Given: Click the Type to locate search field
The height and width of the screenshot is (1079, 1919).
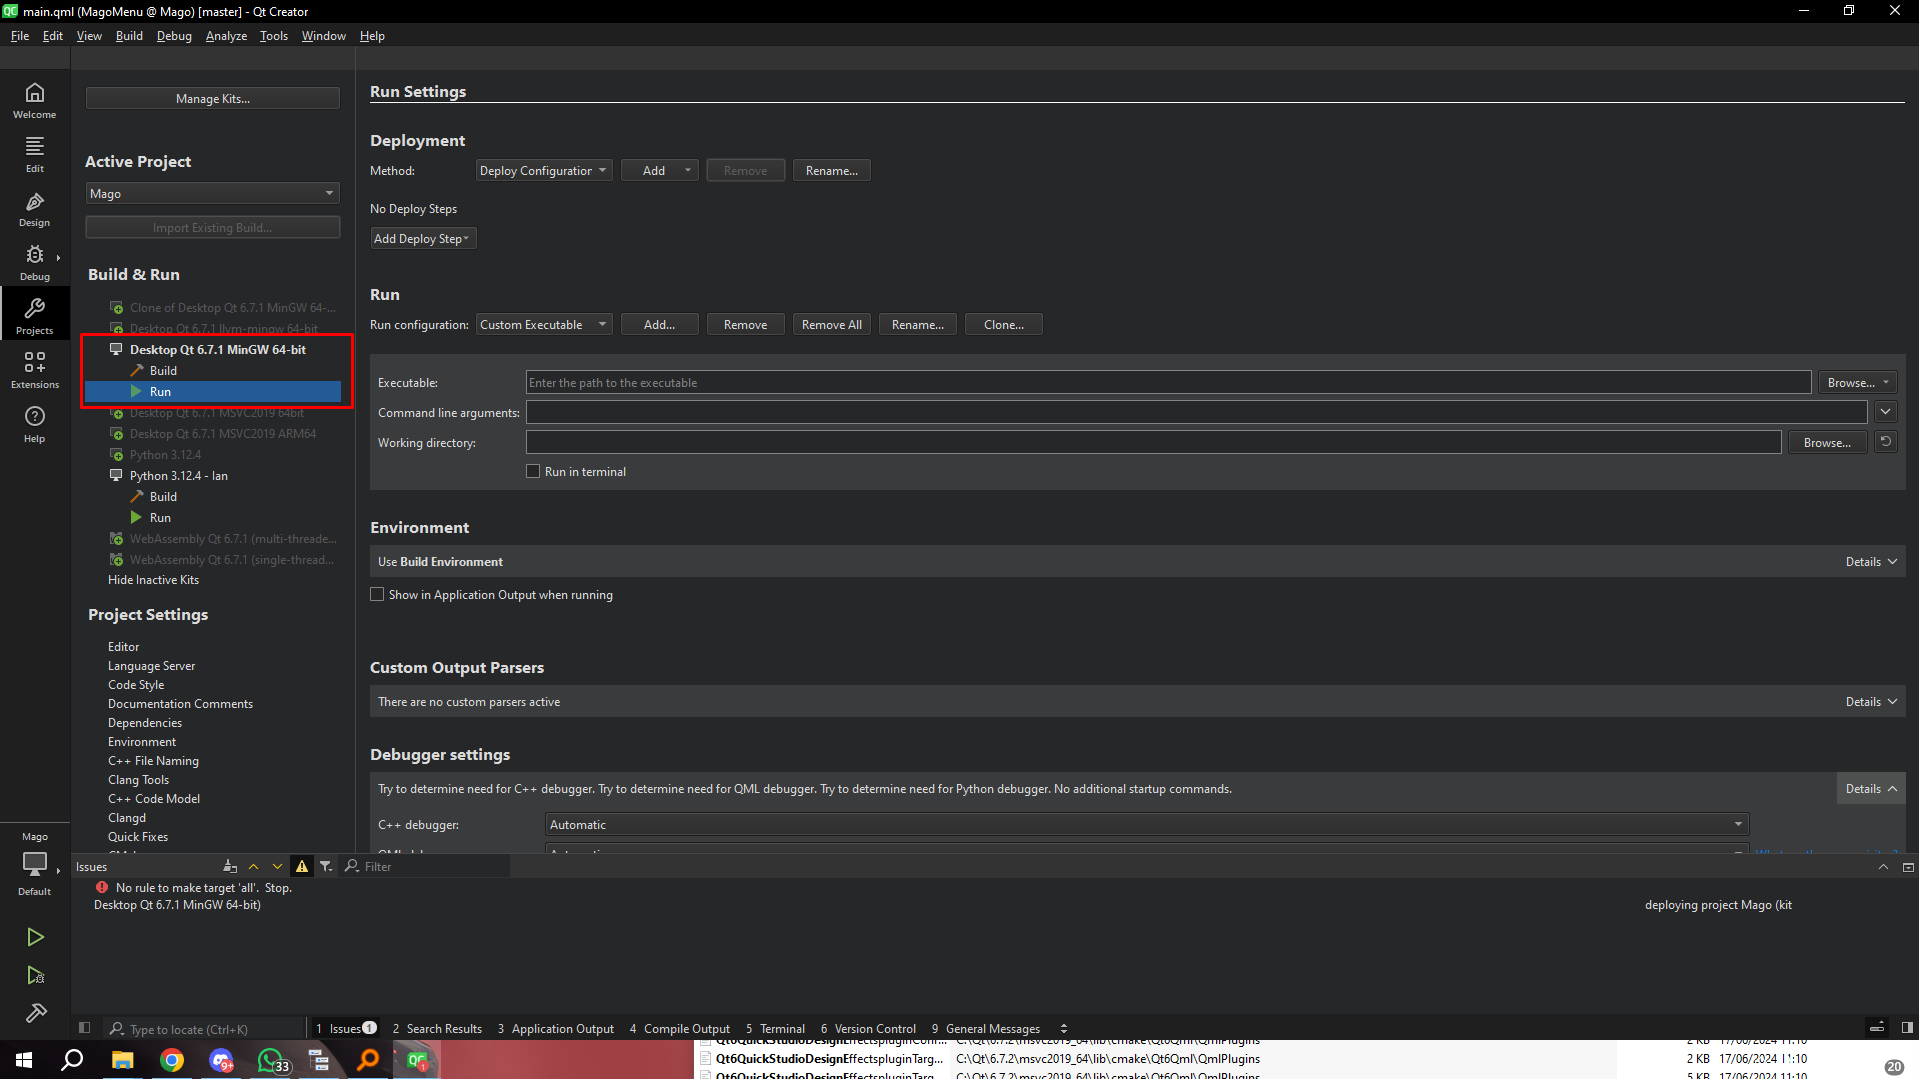Looking at the screenshot, I should [205, 1029].
